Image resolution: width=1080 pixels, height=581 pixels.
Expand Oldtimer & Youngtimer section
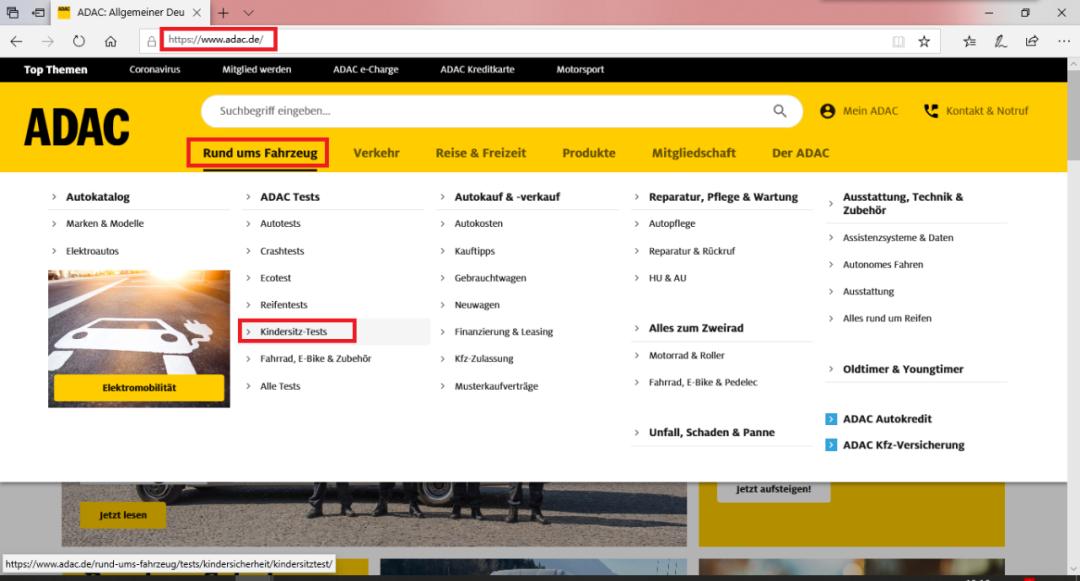point(831,369)
